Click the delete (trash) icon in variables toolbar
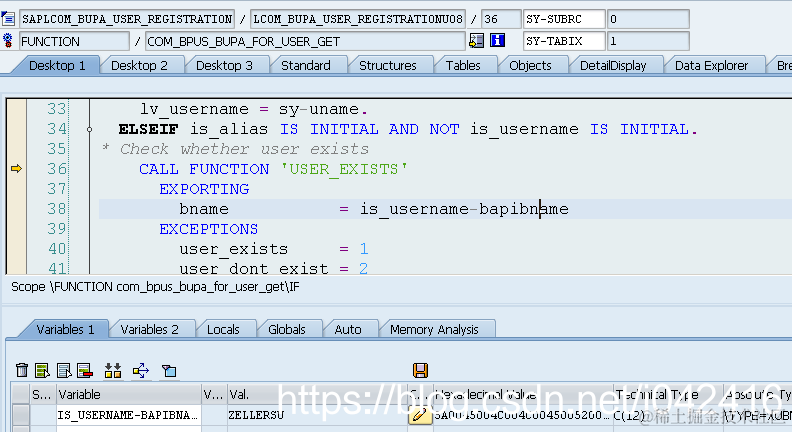This screenshot has width=792, height=432. click(22, 370)
